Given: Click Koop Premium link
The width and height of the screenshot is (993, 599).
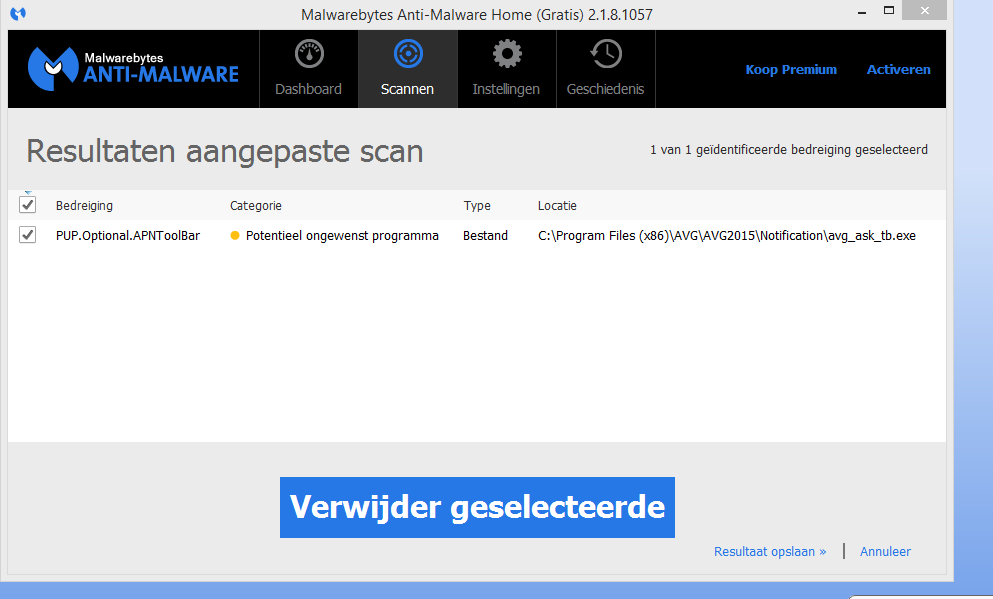Looking at the screenshot, I should coord(791,70).
